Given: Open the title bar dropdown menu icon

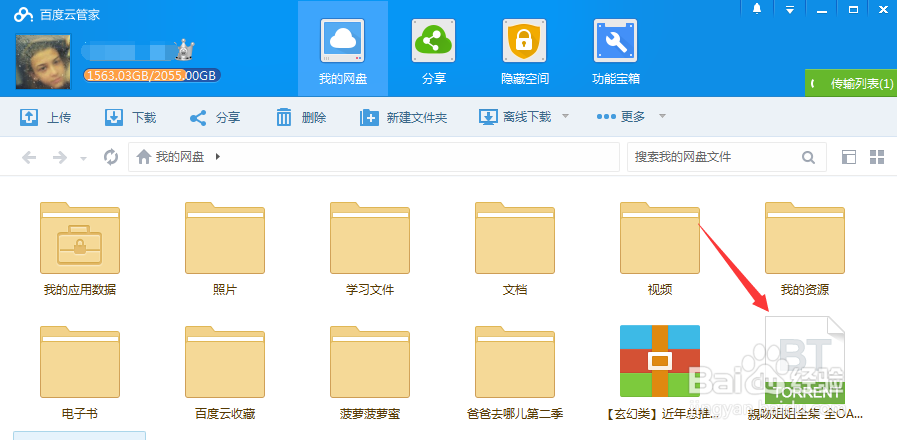Looking at the screenshot, I should tap(790, 9).
